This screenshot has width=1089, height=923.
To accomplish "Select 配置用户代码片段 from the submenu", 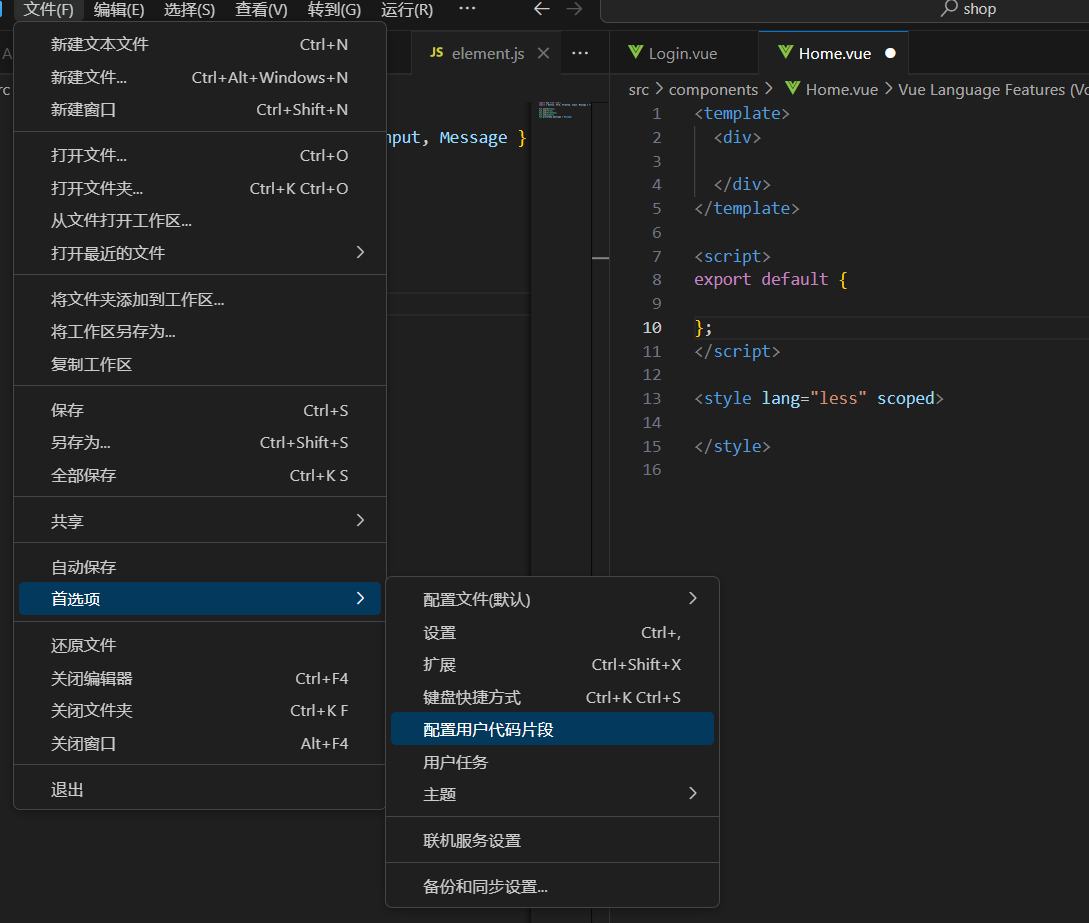I will point(488,729).
